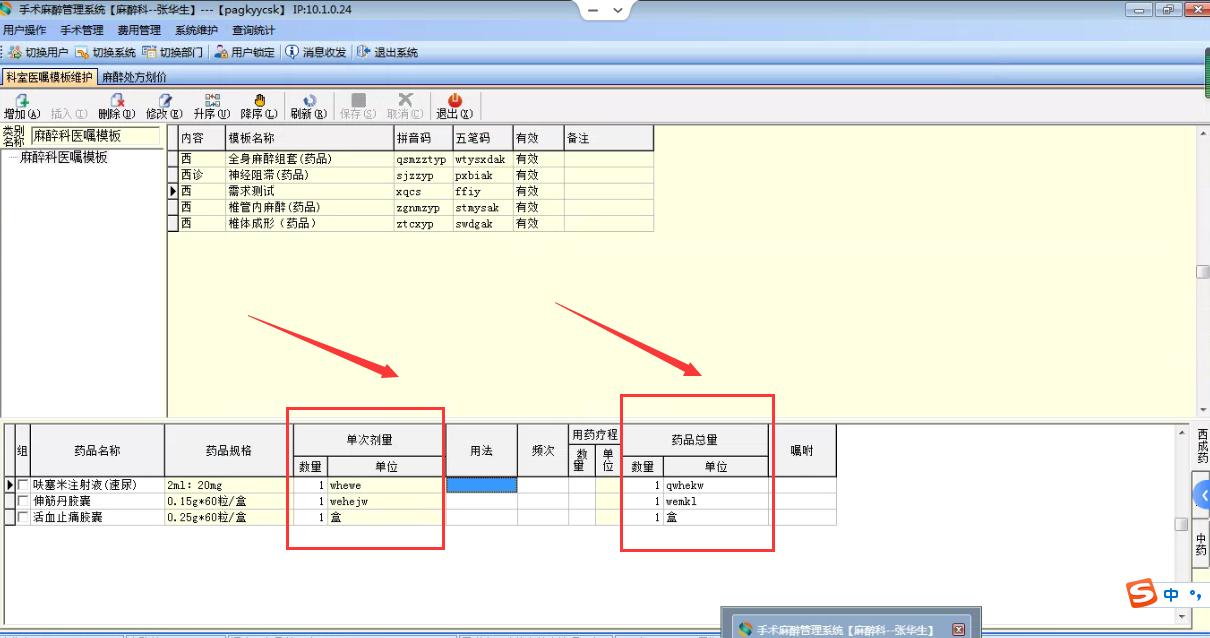Check the box for 活血止痛胶囊 row
This screenshot has width=1210, height=638.
coord(23,517)
